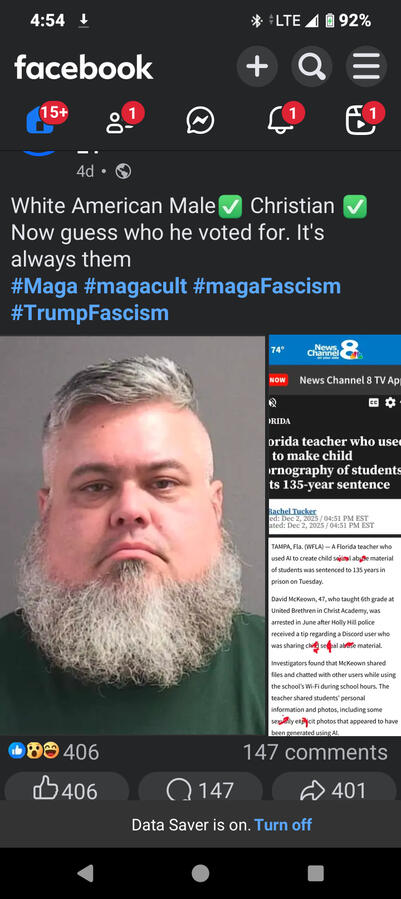
Task: Open the Friends requests tab
Action: (120, 120)
